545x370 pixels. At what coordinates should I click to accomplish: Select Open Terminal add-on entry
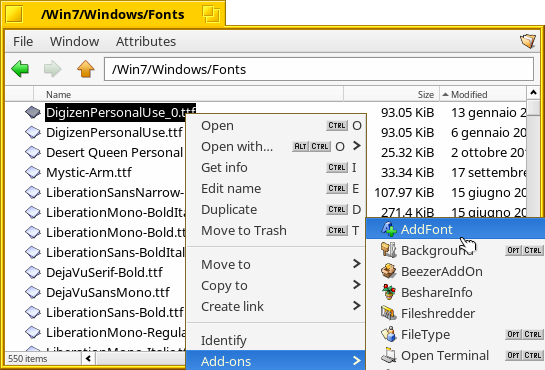pos(456,355)
